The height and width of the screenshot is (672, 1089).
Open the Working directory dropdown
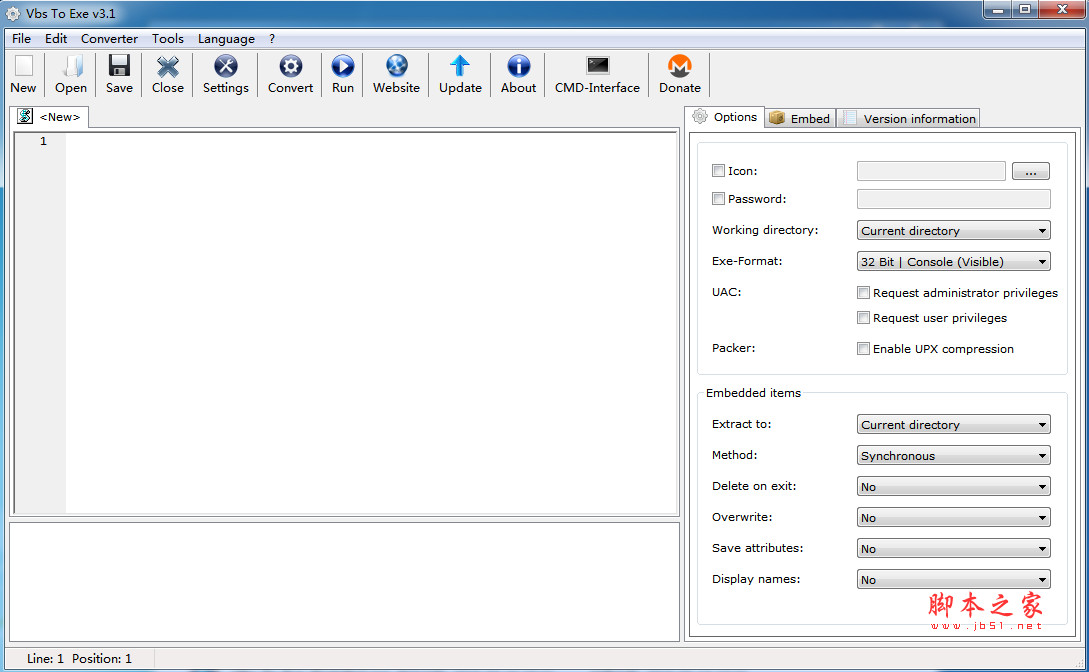pyautogui.click(x=953, y=231)
